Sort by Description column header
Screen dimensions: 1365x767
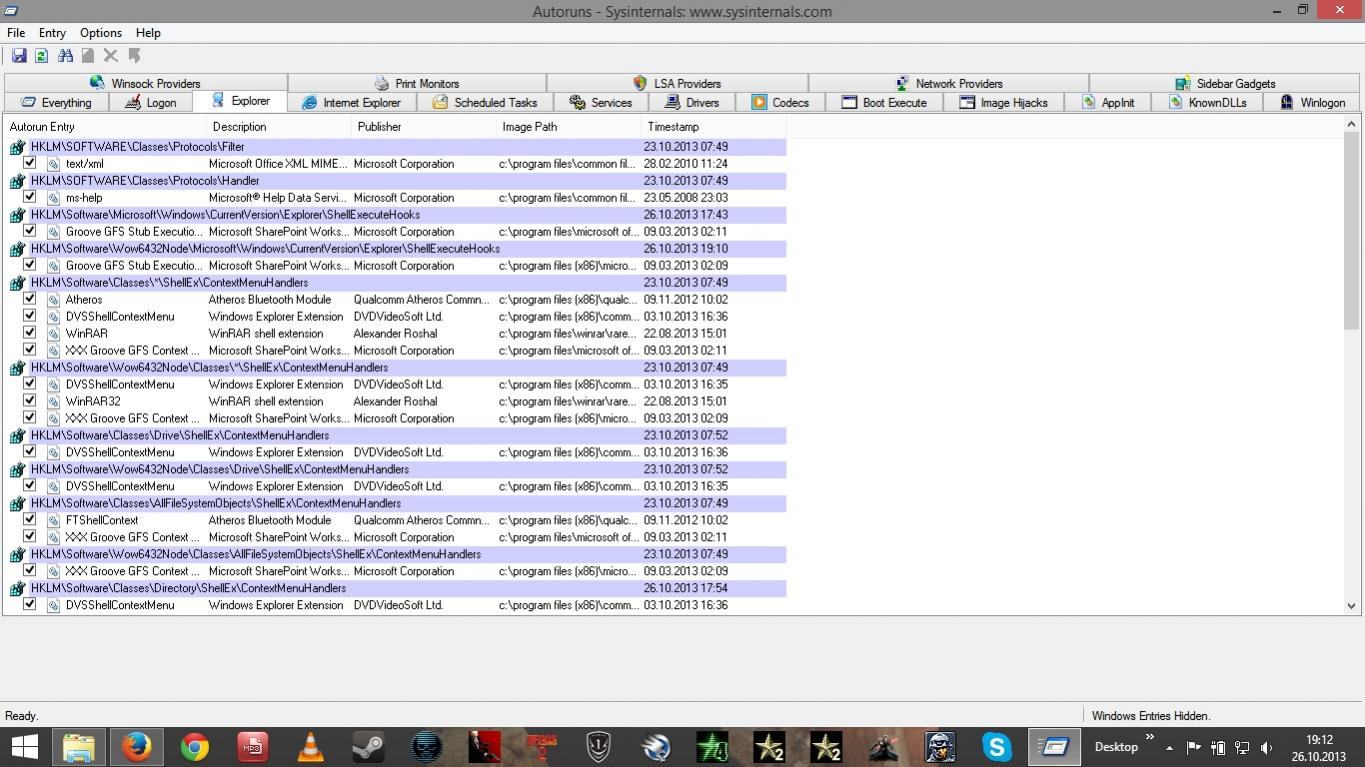(x=279, y=127)
